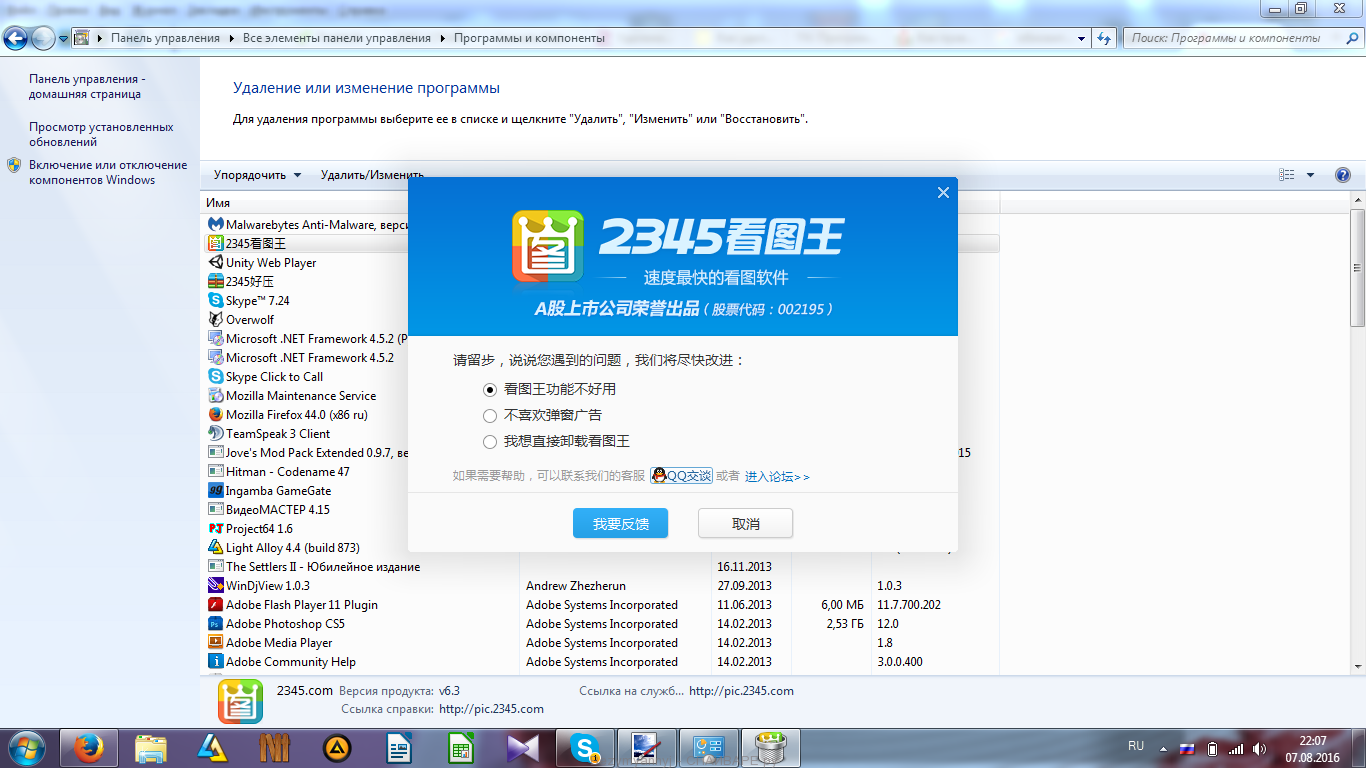
Task: Show hidden tray icons arrow
Action: click(1162, 748)
